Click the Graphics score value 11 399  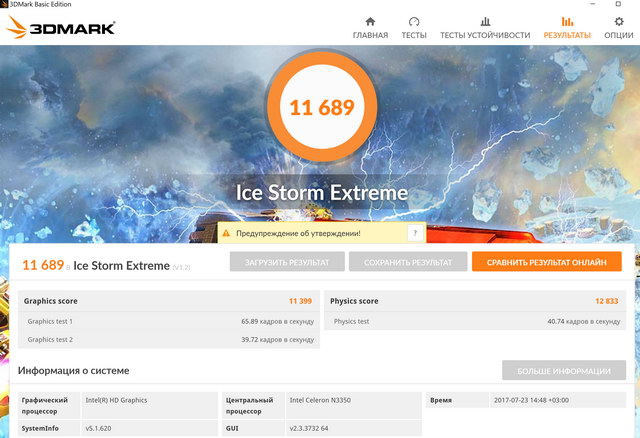coord(300,301)
